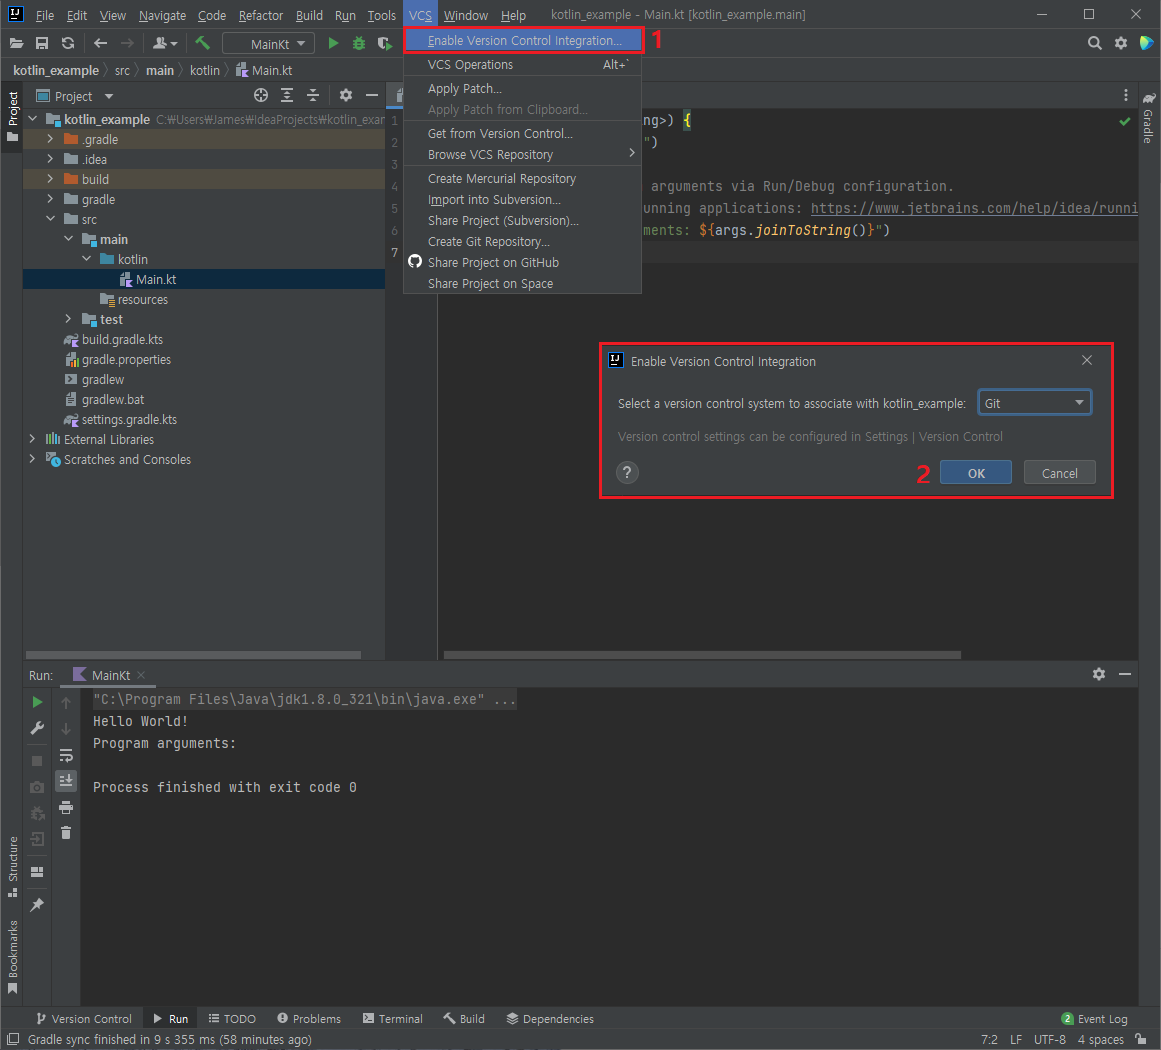Click the Select Opened File target icon
The height and width of the screenshot is (1050, 1161).
[261, 95]
